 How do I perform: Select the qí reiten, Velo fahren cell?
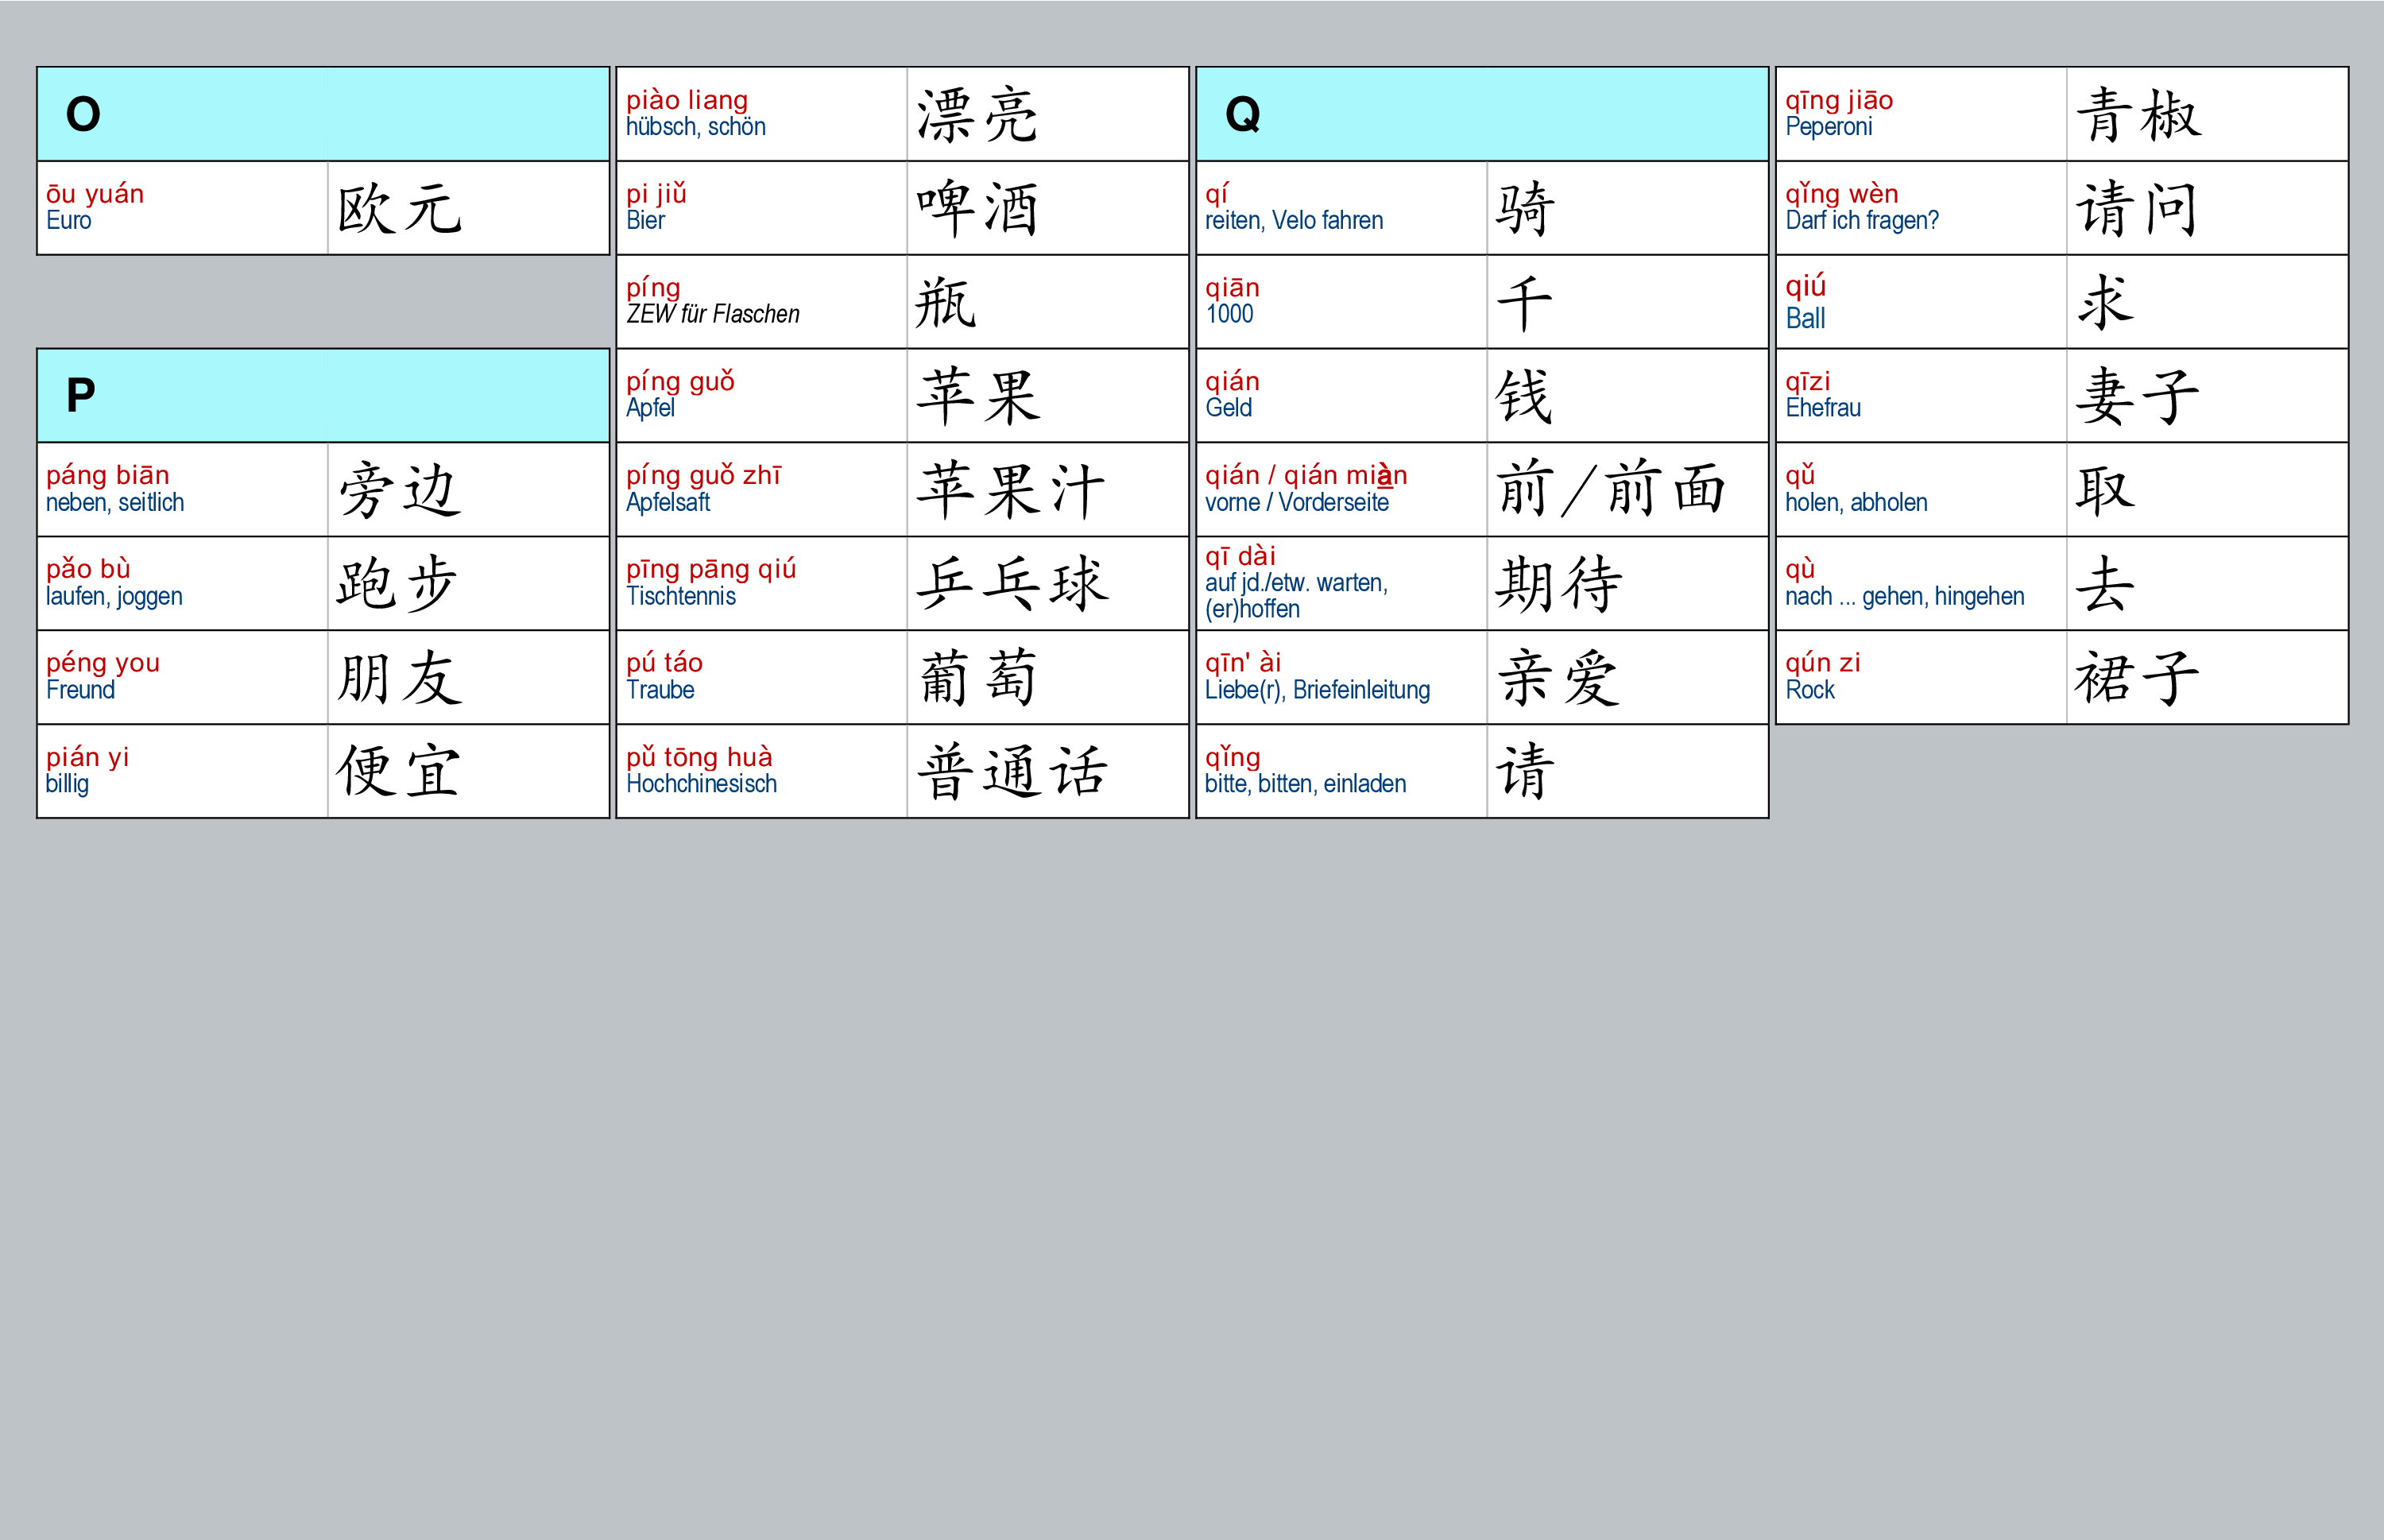click(1341, 208)
